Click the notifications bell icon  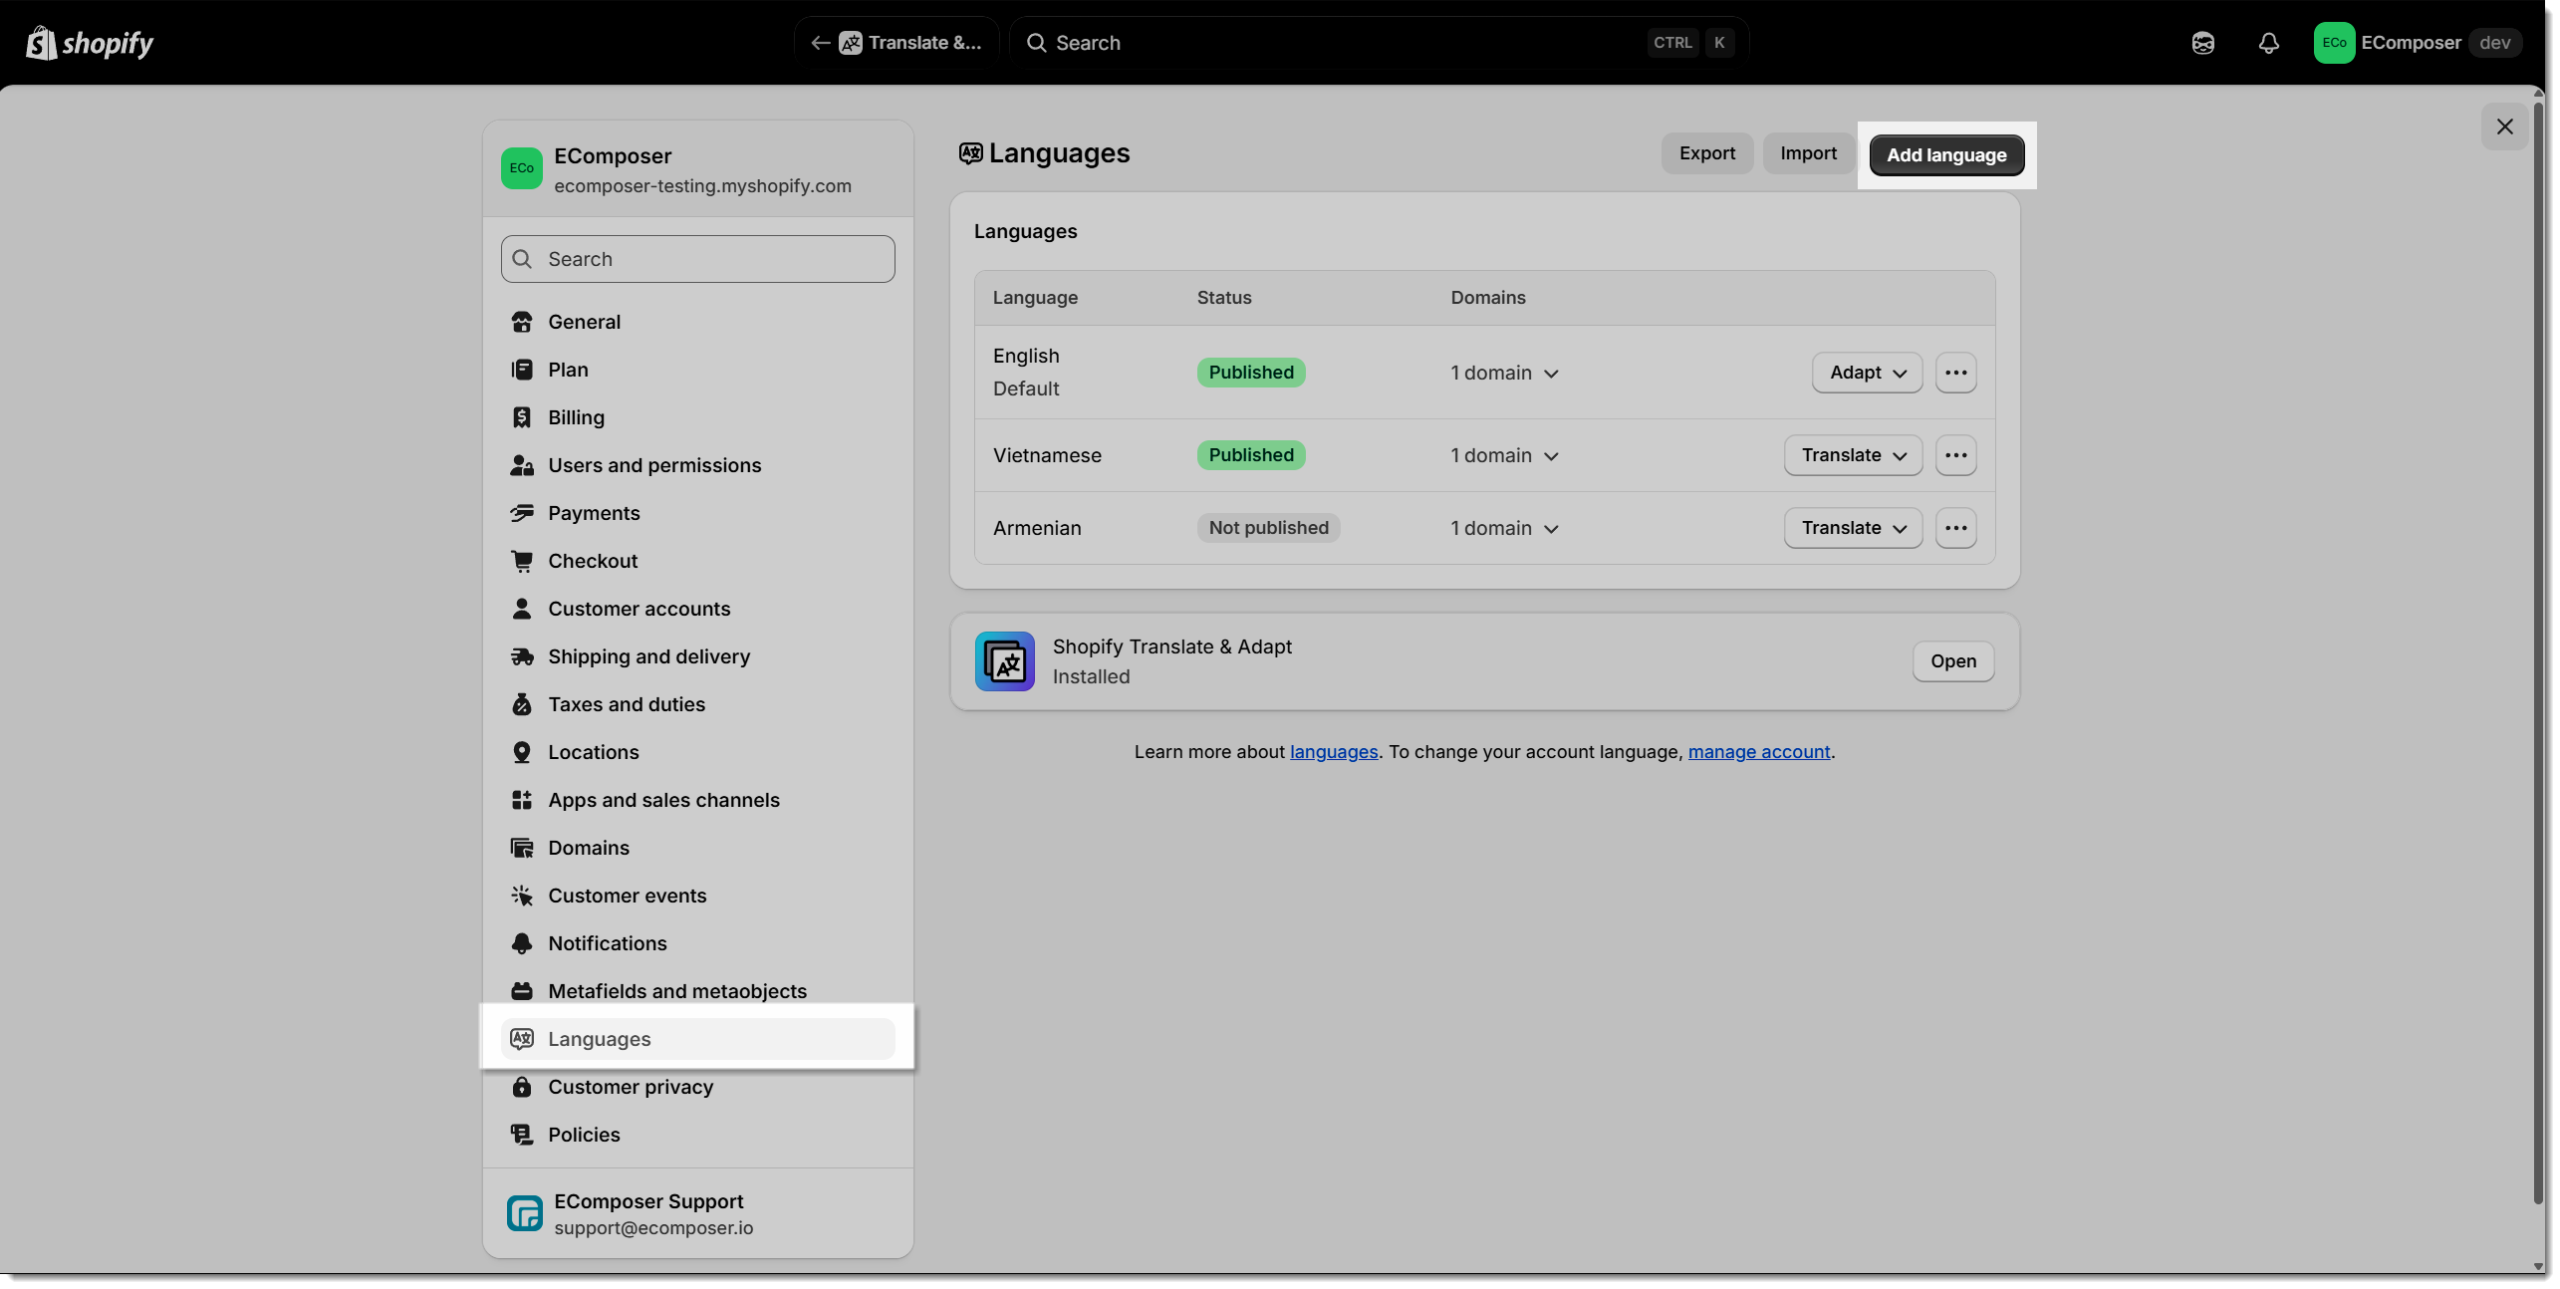pyautogui.click(x=2268, y=43)
